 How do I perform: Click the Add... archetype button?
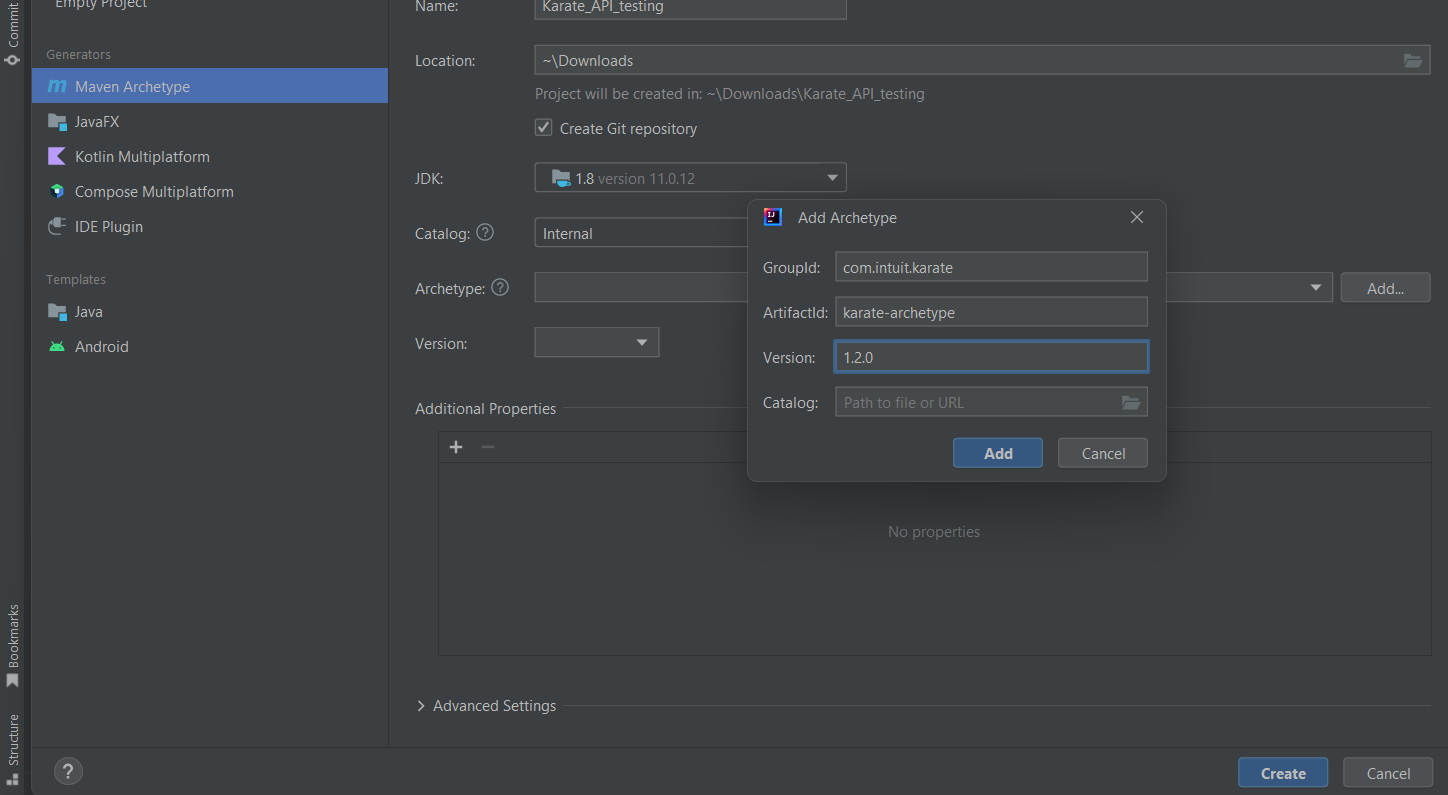(1385, 288)
